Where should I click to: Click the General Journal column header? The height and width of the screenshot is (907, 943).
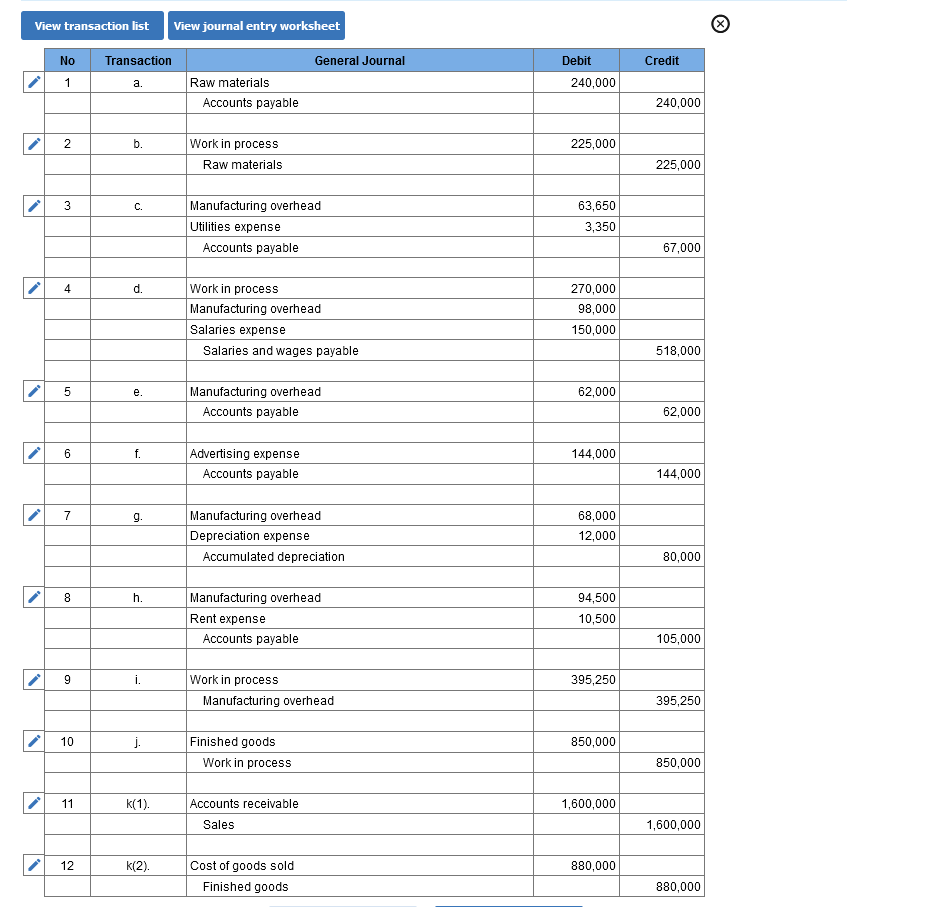[x=360, y=61]
